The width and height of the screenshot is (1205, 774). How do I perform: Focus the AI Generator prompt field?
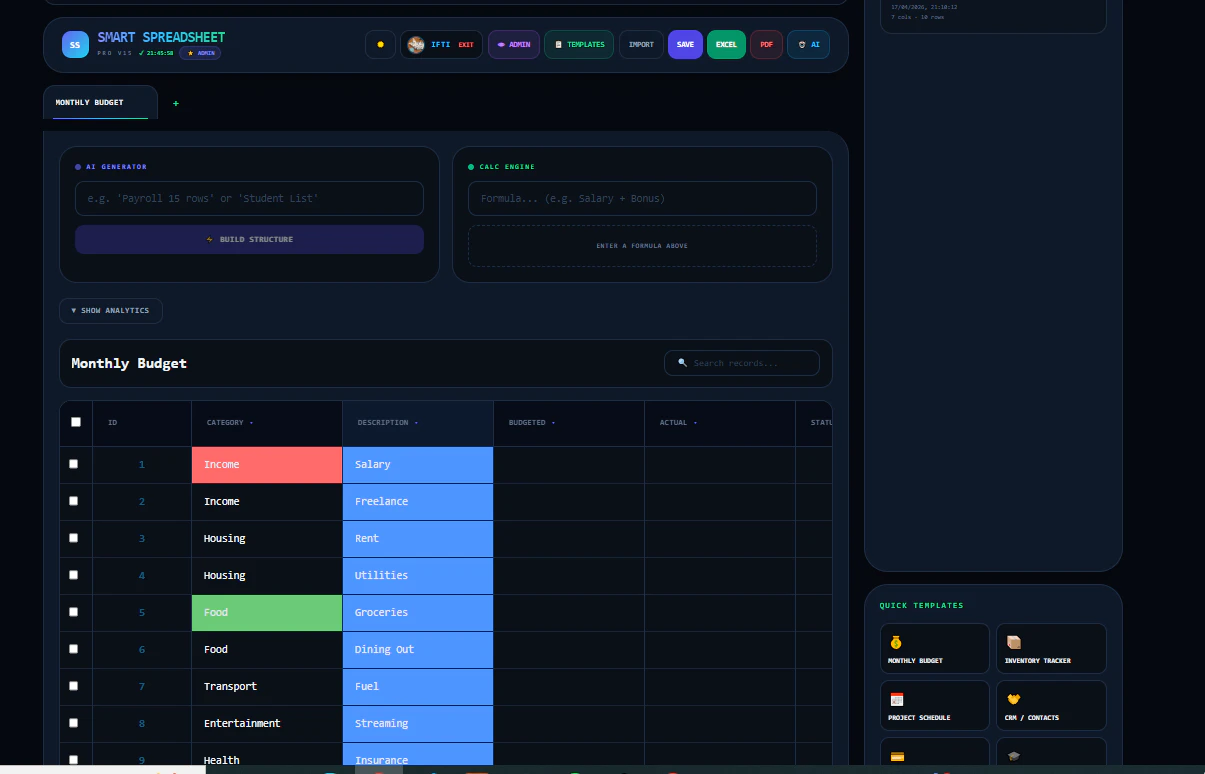(249, 198)
